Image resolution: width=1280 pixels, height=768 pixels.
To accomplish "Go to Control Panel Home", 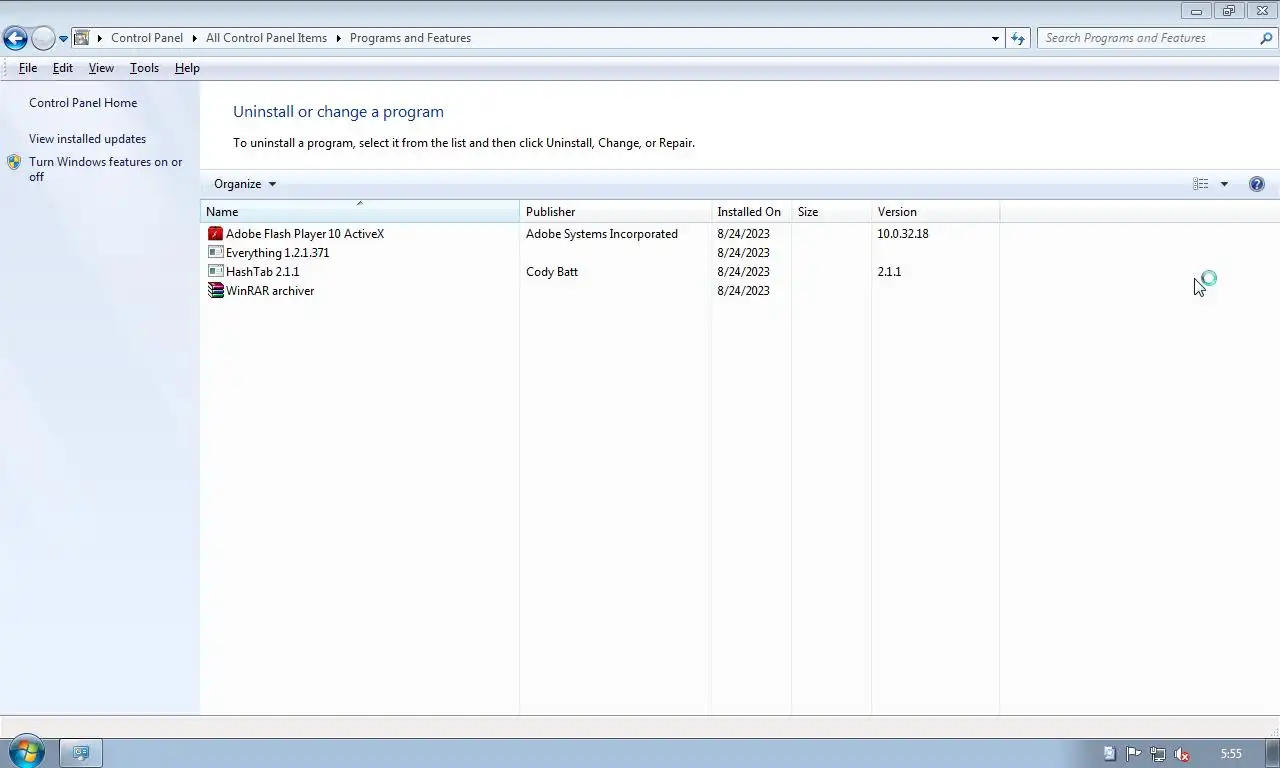I will click(x=83, y=103).
